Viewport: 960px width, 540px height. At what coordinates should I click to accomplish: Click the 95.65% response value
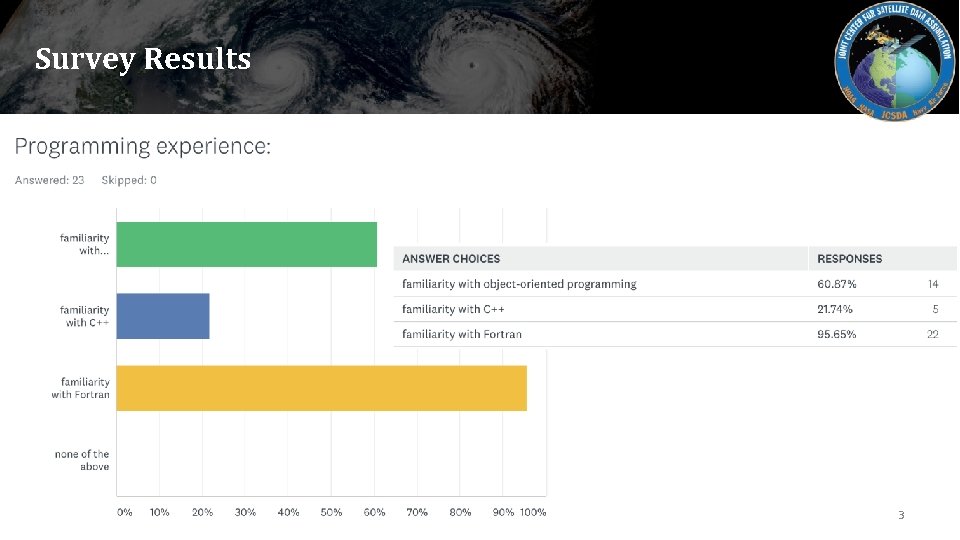click(x=837, y=334)
